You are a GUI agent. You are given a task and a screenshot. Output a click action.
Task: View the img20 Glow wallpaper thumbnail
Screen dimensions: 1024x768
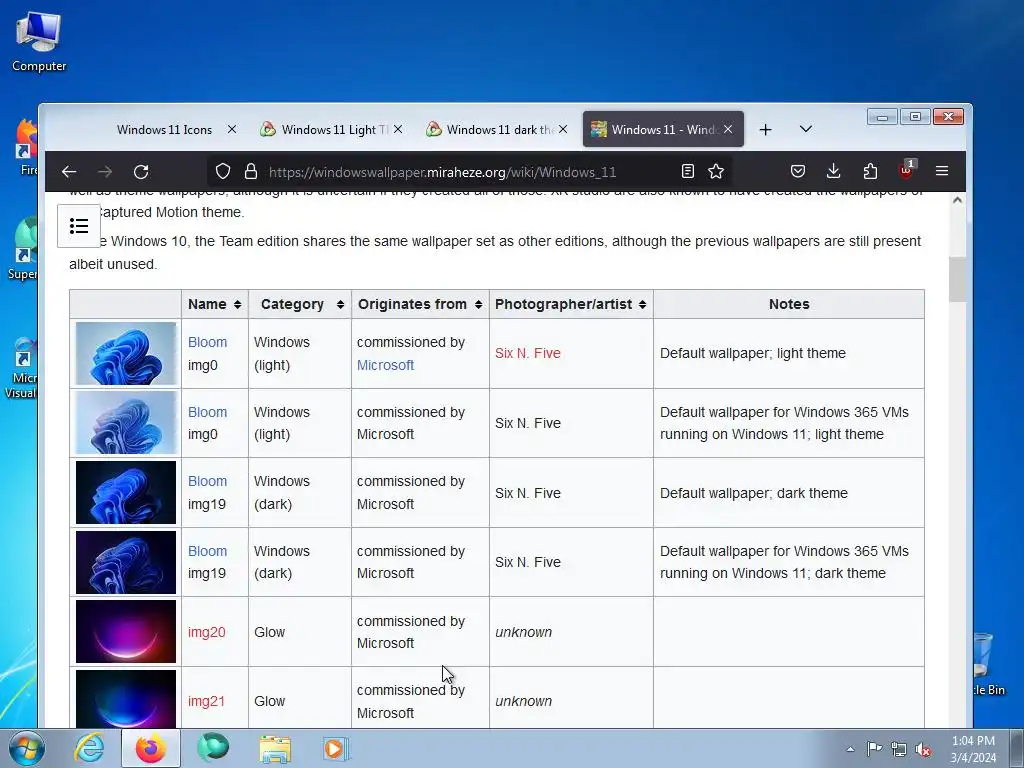coord(126,632)
